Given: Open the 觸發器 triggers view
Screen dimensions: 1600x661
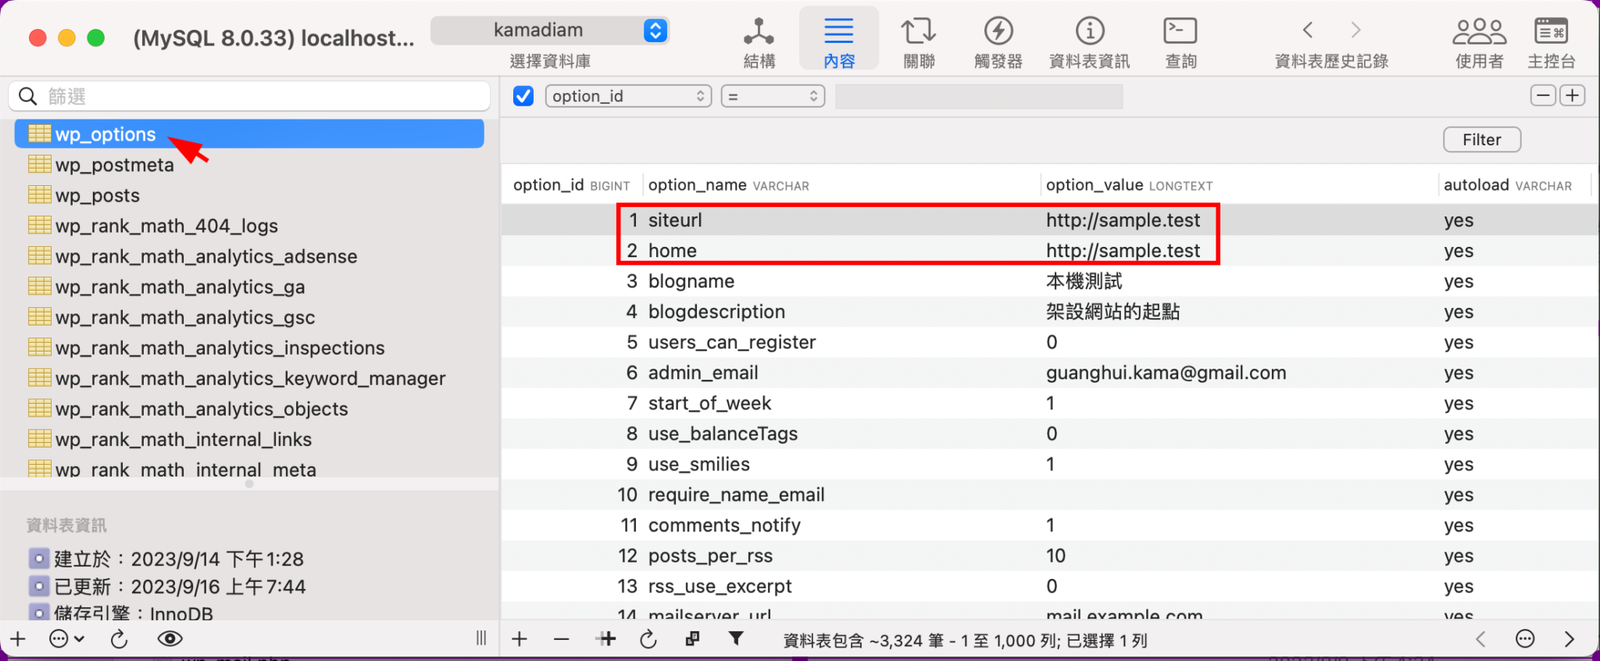Looking at the screenshot, I should click(x=998, y=40).
